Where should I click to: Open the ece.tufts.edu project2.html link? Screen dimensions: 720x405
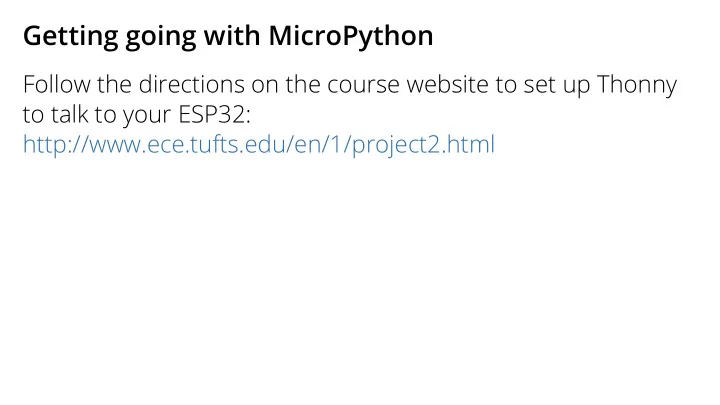click(x=259, y=144)
